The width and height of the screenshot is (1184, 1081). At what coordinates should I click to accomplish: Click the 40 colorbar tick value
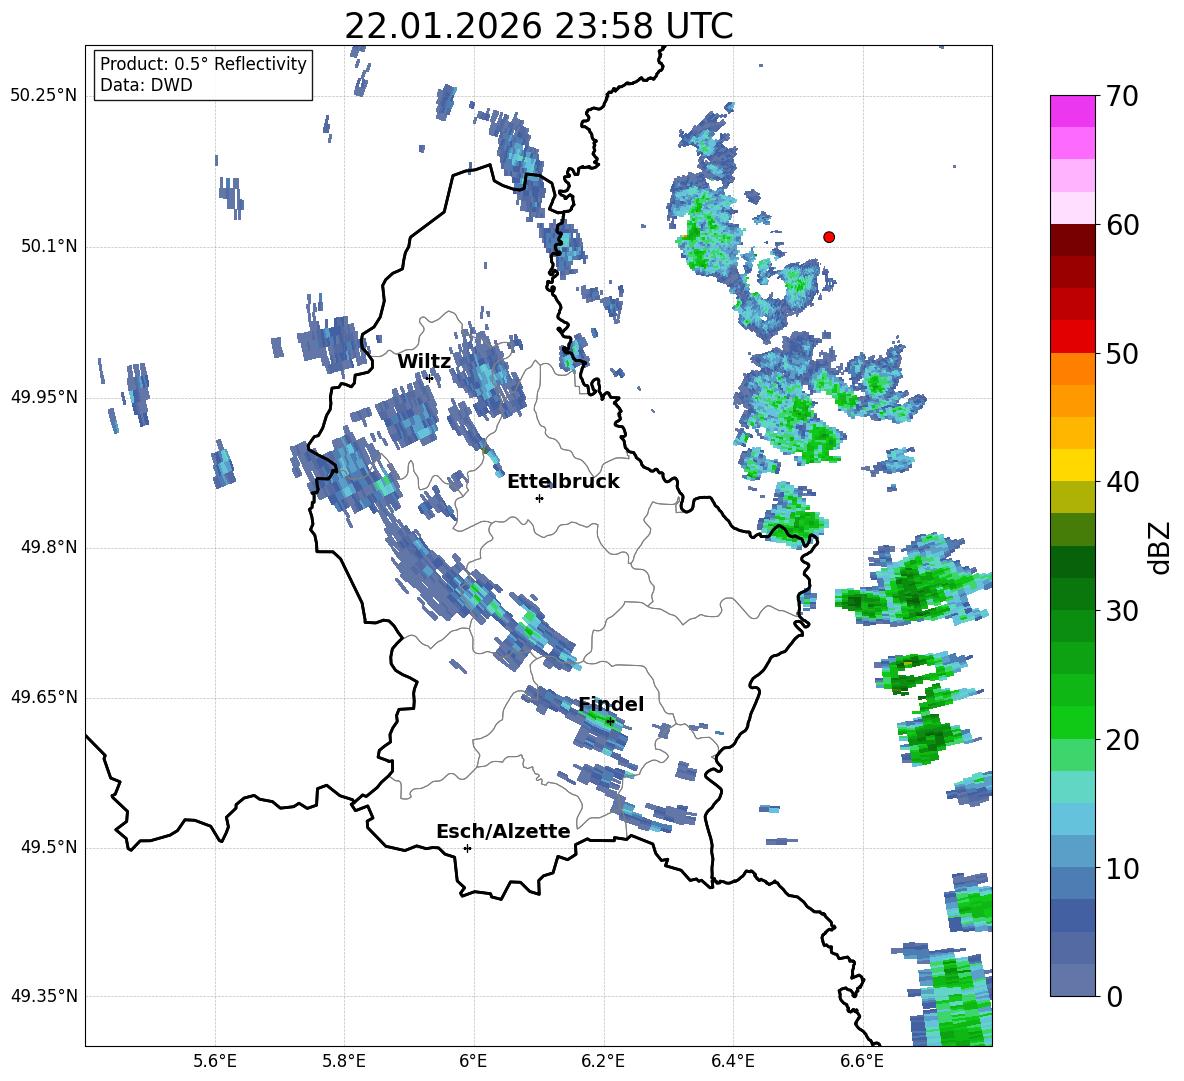click(1123, 482)
